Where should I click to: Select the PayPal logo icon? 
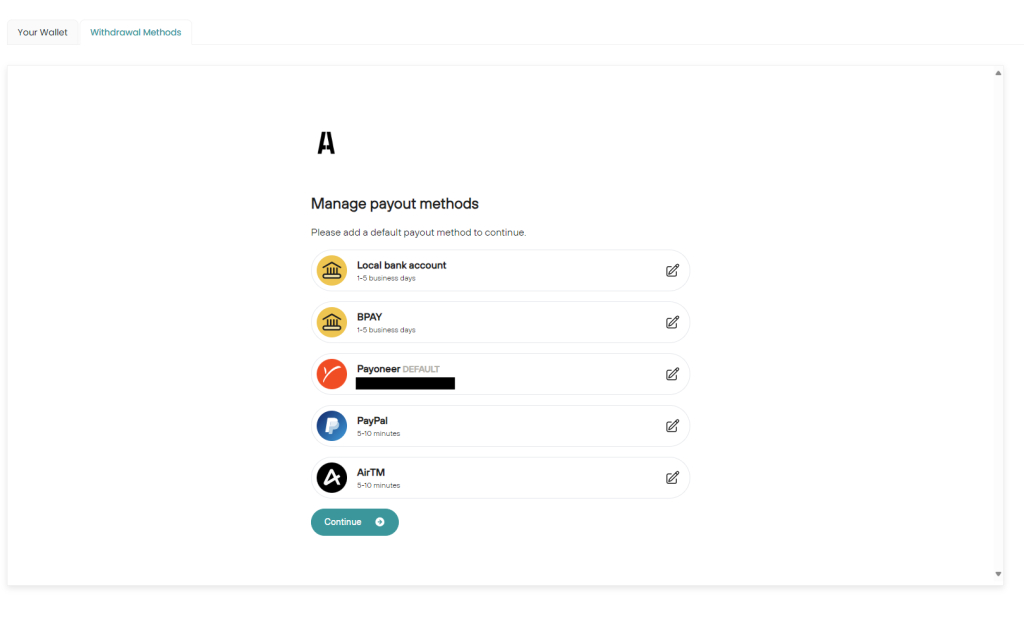pos(331,426)
